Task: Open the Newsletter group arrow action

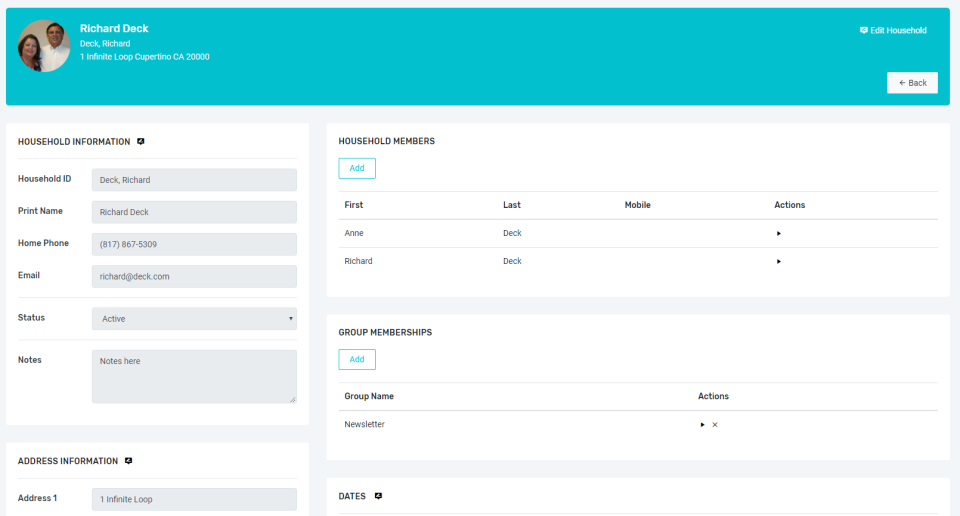Action: point(702,424)
